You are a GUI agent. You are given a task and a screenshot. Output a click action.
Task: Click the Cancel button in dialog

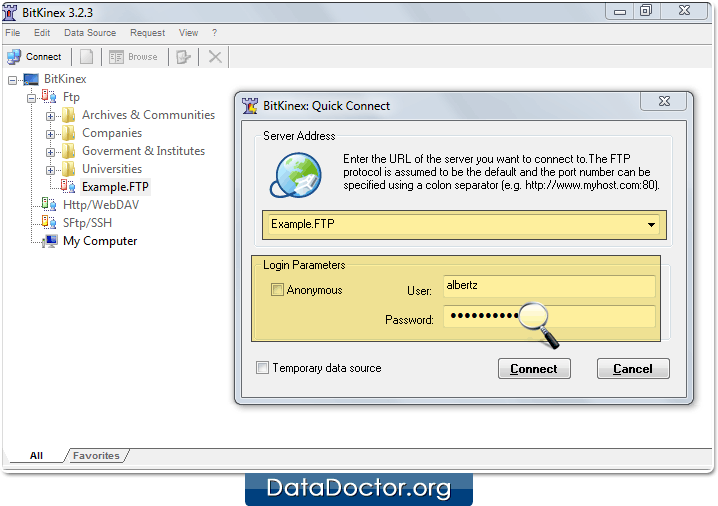(x=633, y=369)
